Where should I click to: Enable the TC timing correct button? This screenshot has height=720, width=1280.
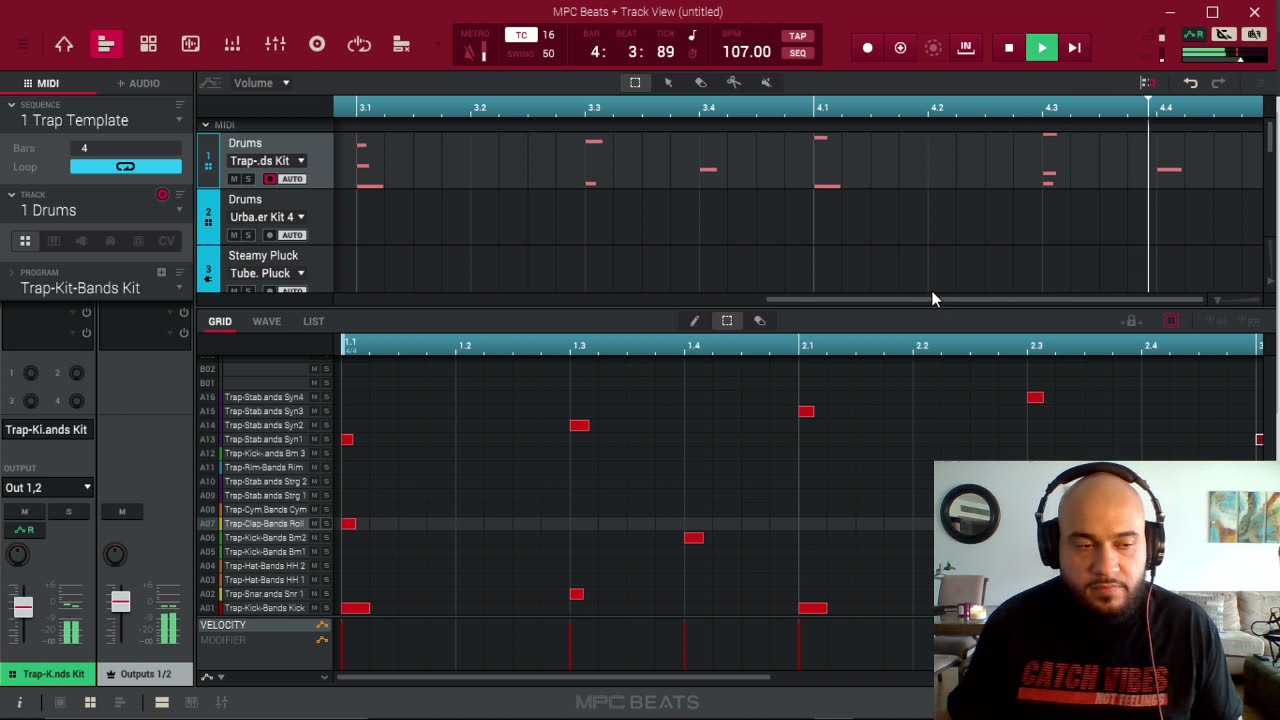pos(521,35)
